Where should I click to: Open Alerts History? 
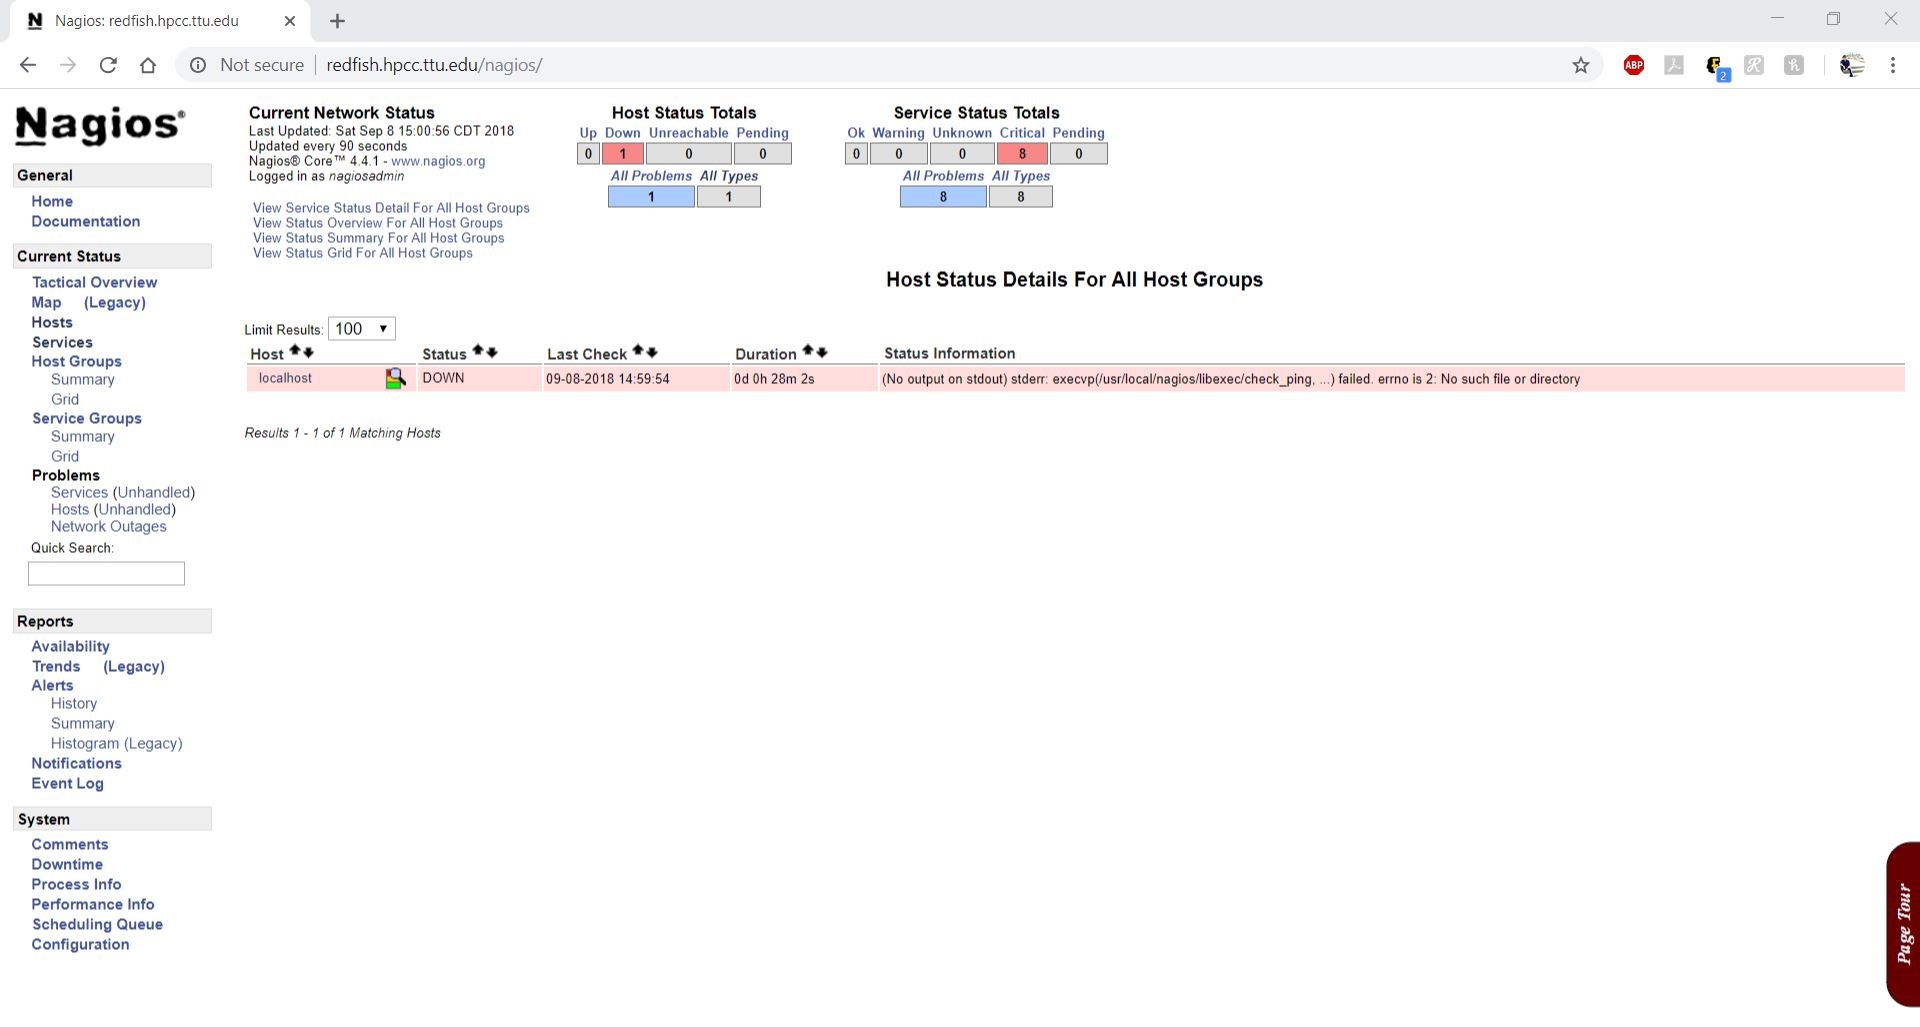(x=74, y=704)
